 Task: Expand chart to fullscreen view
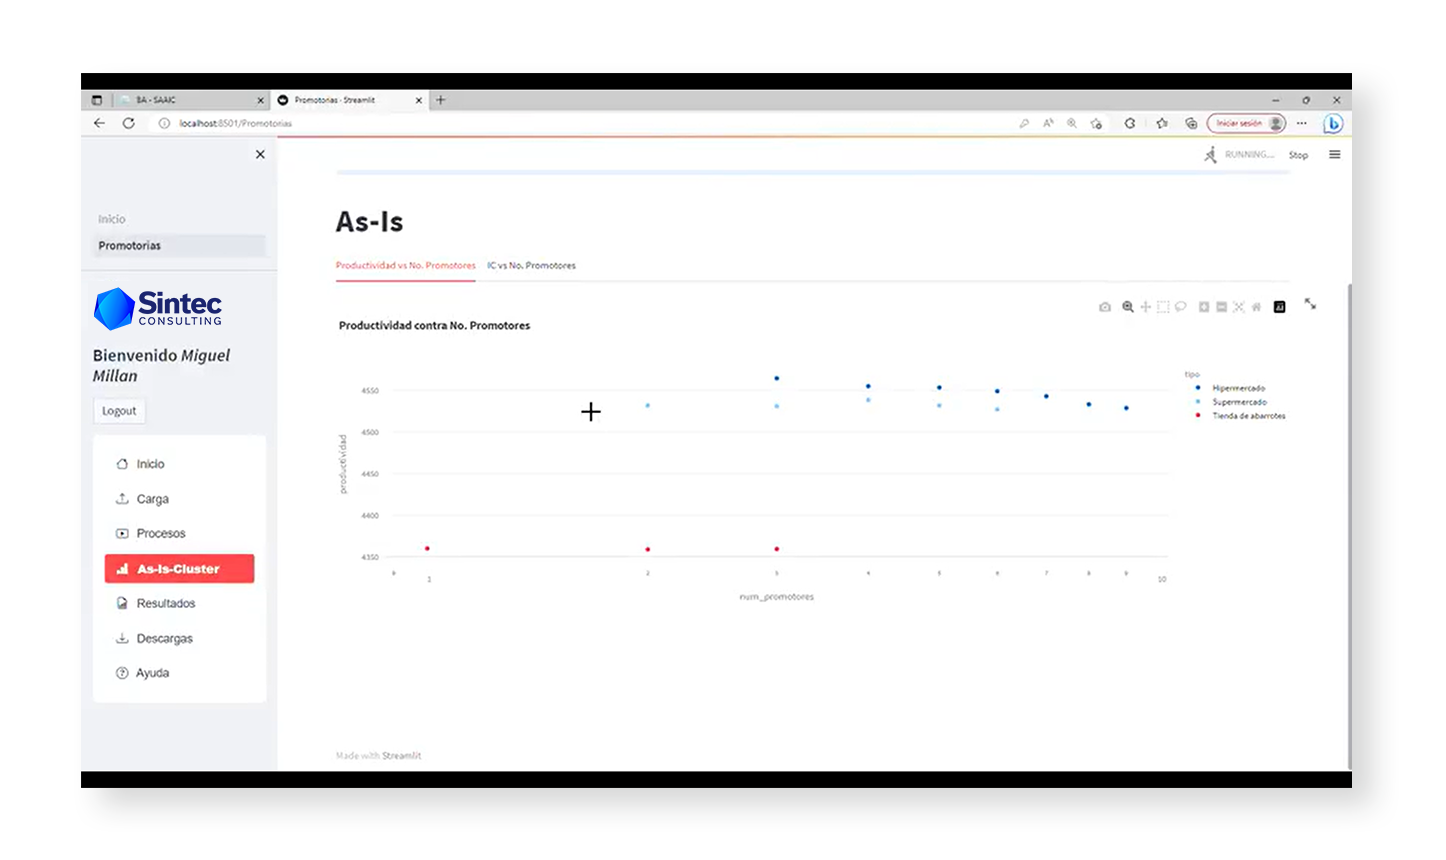(1310, 304)
